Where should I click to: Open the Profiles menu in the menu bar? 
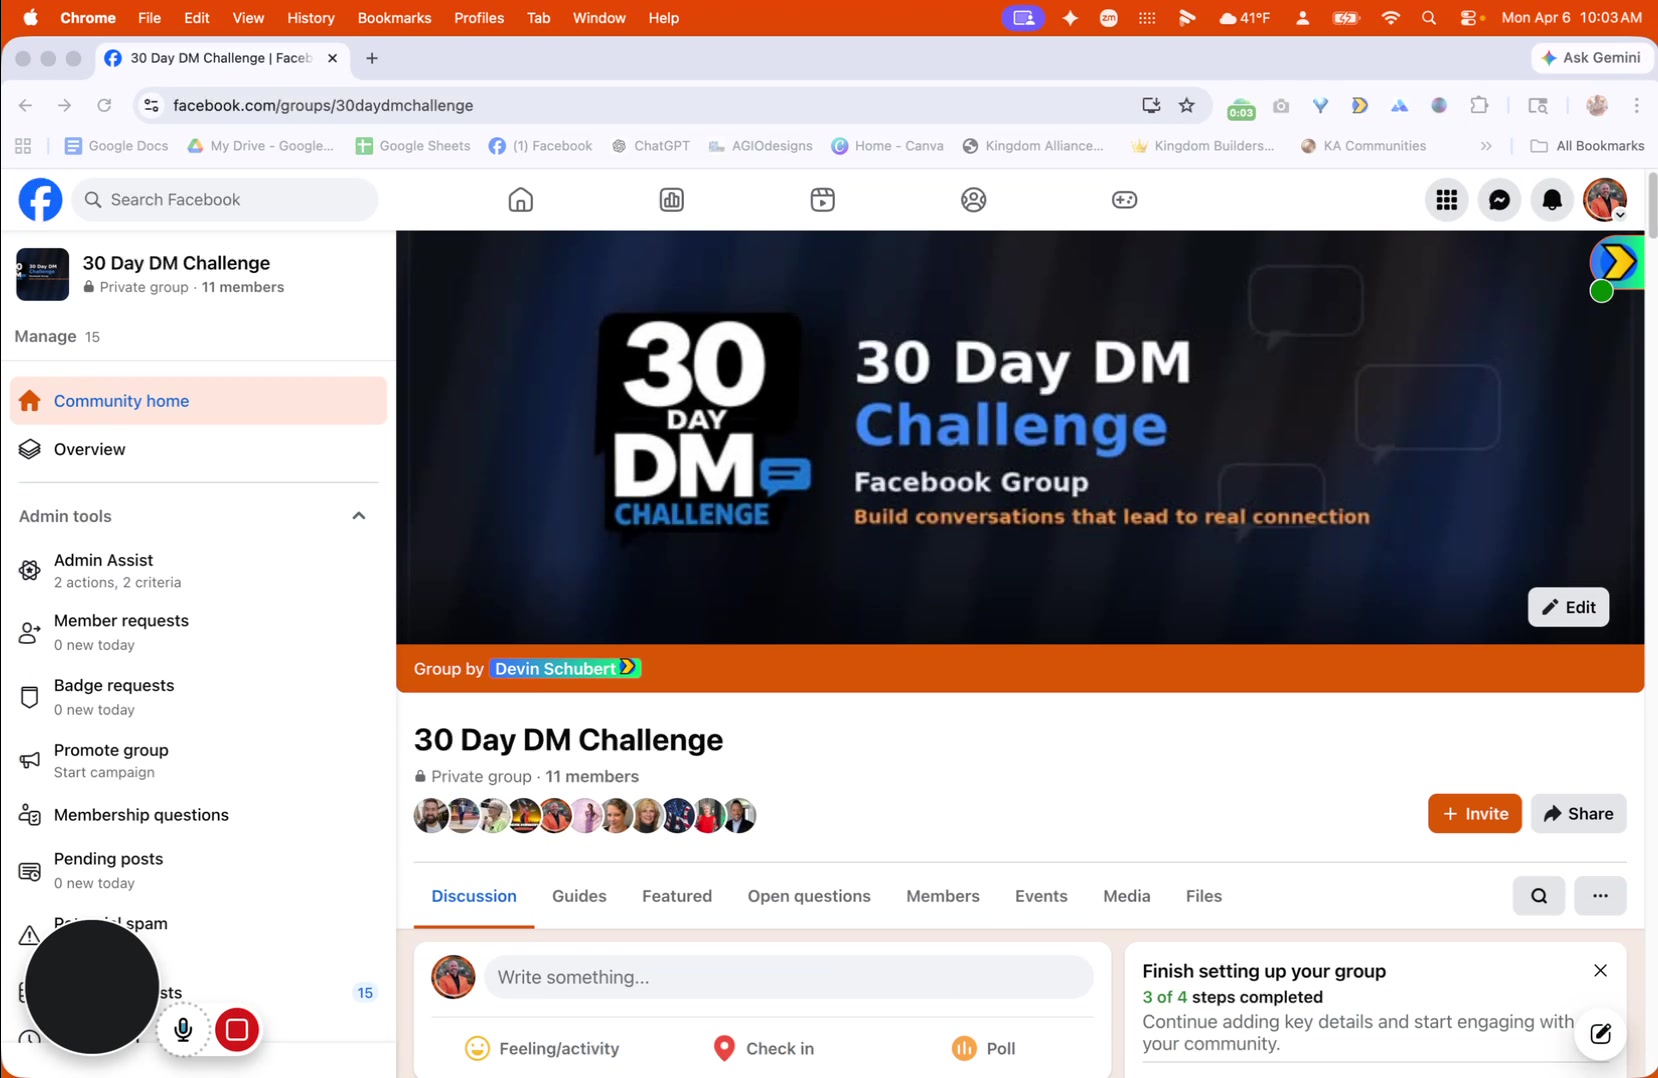tap(479, 18)
